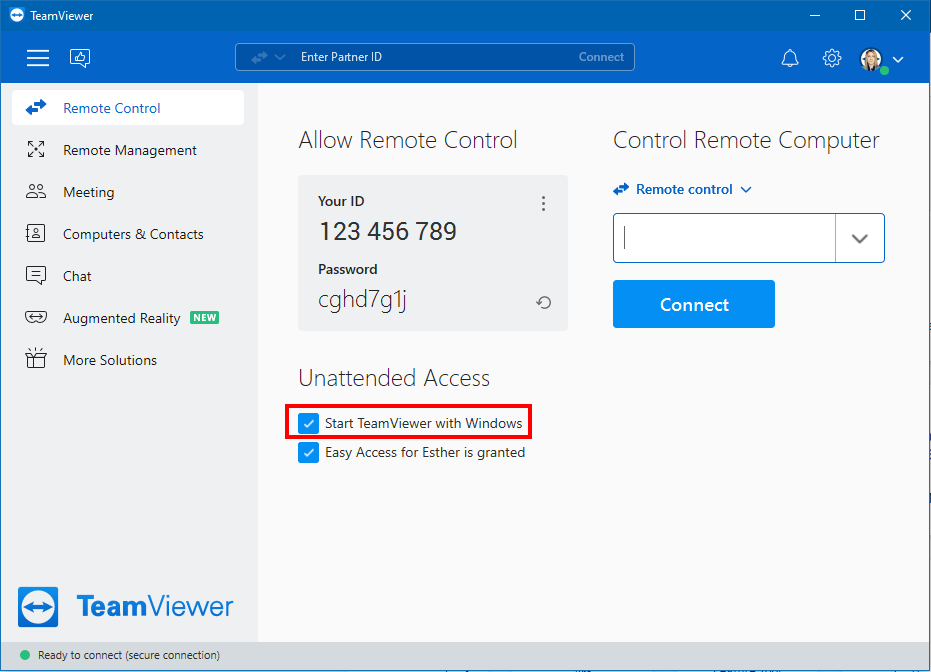The width and height of the screenshot is (931, 672).
Task: Open settings via gear icon
Action: click(x=832, y=58)
